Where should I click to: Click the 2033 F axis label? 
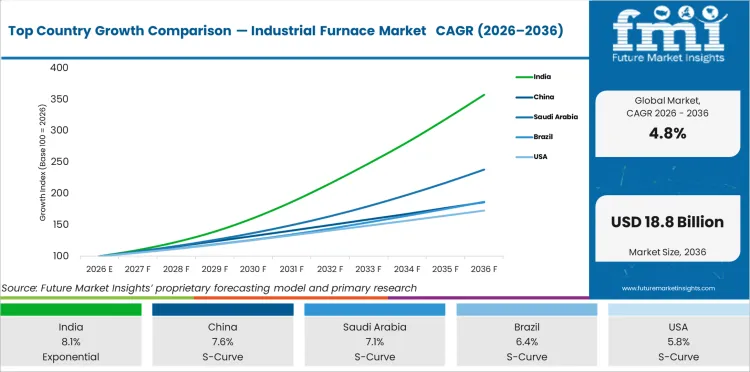[x=369, y=269]
